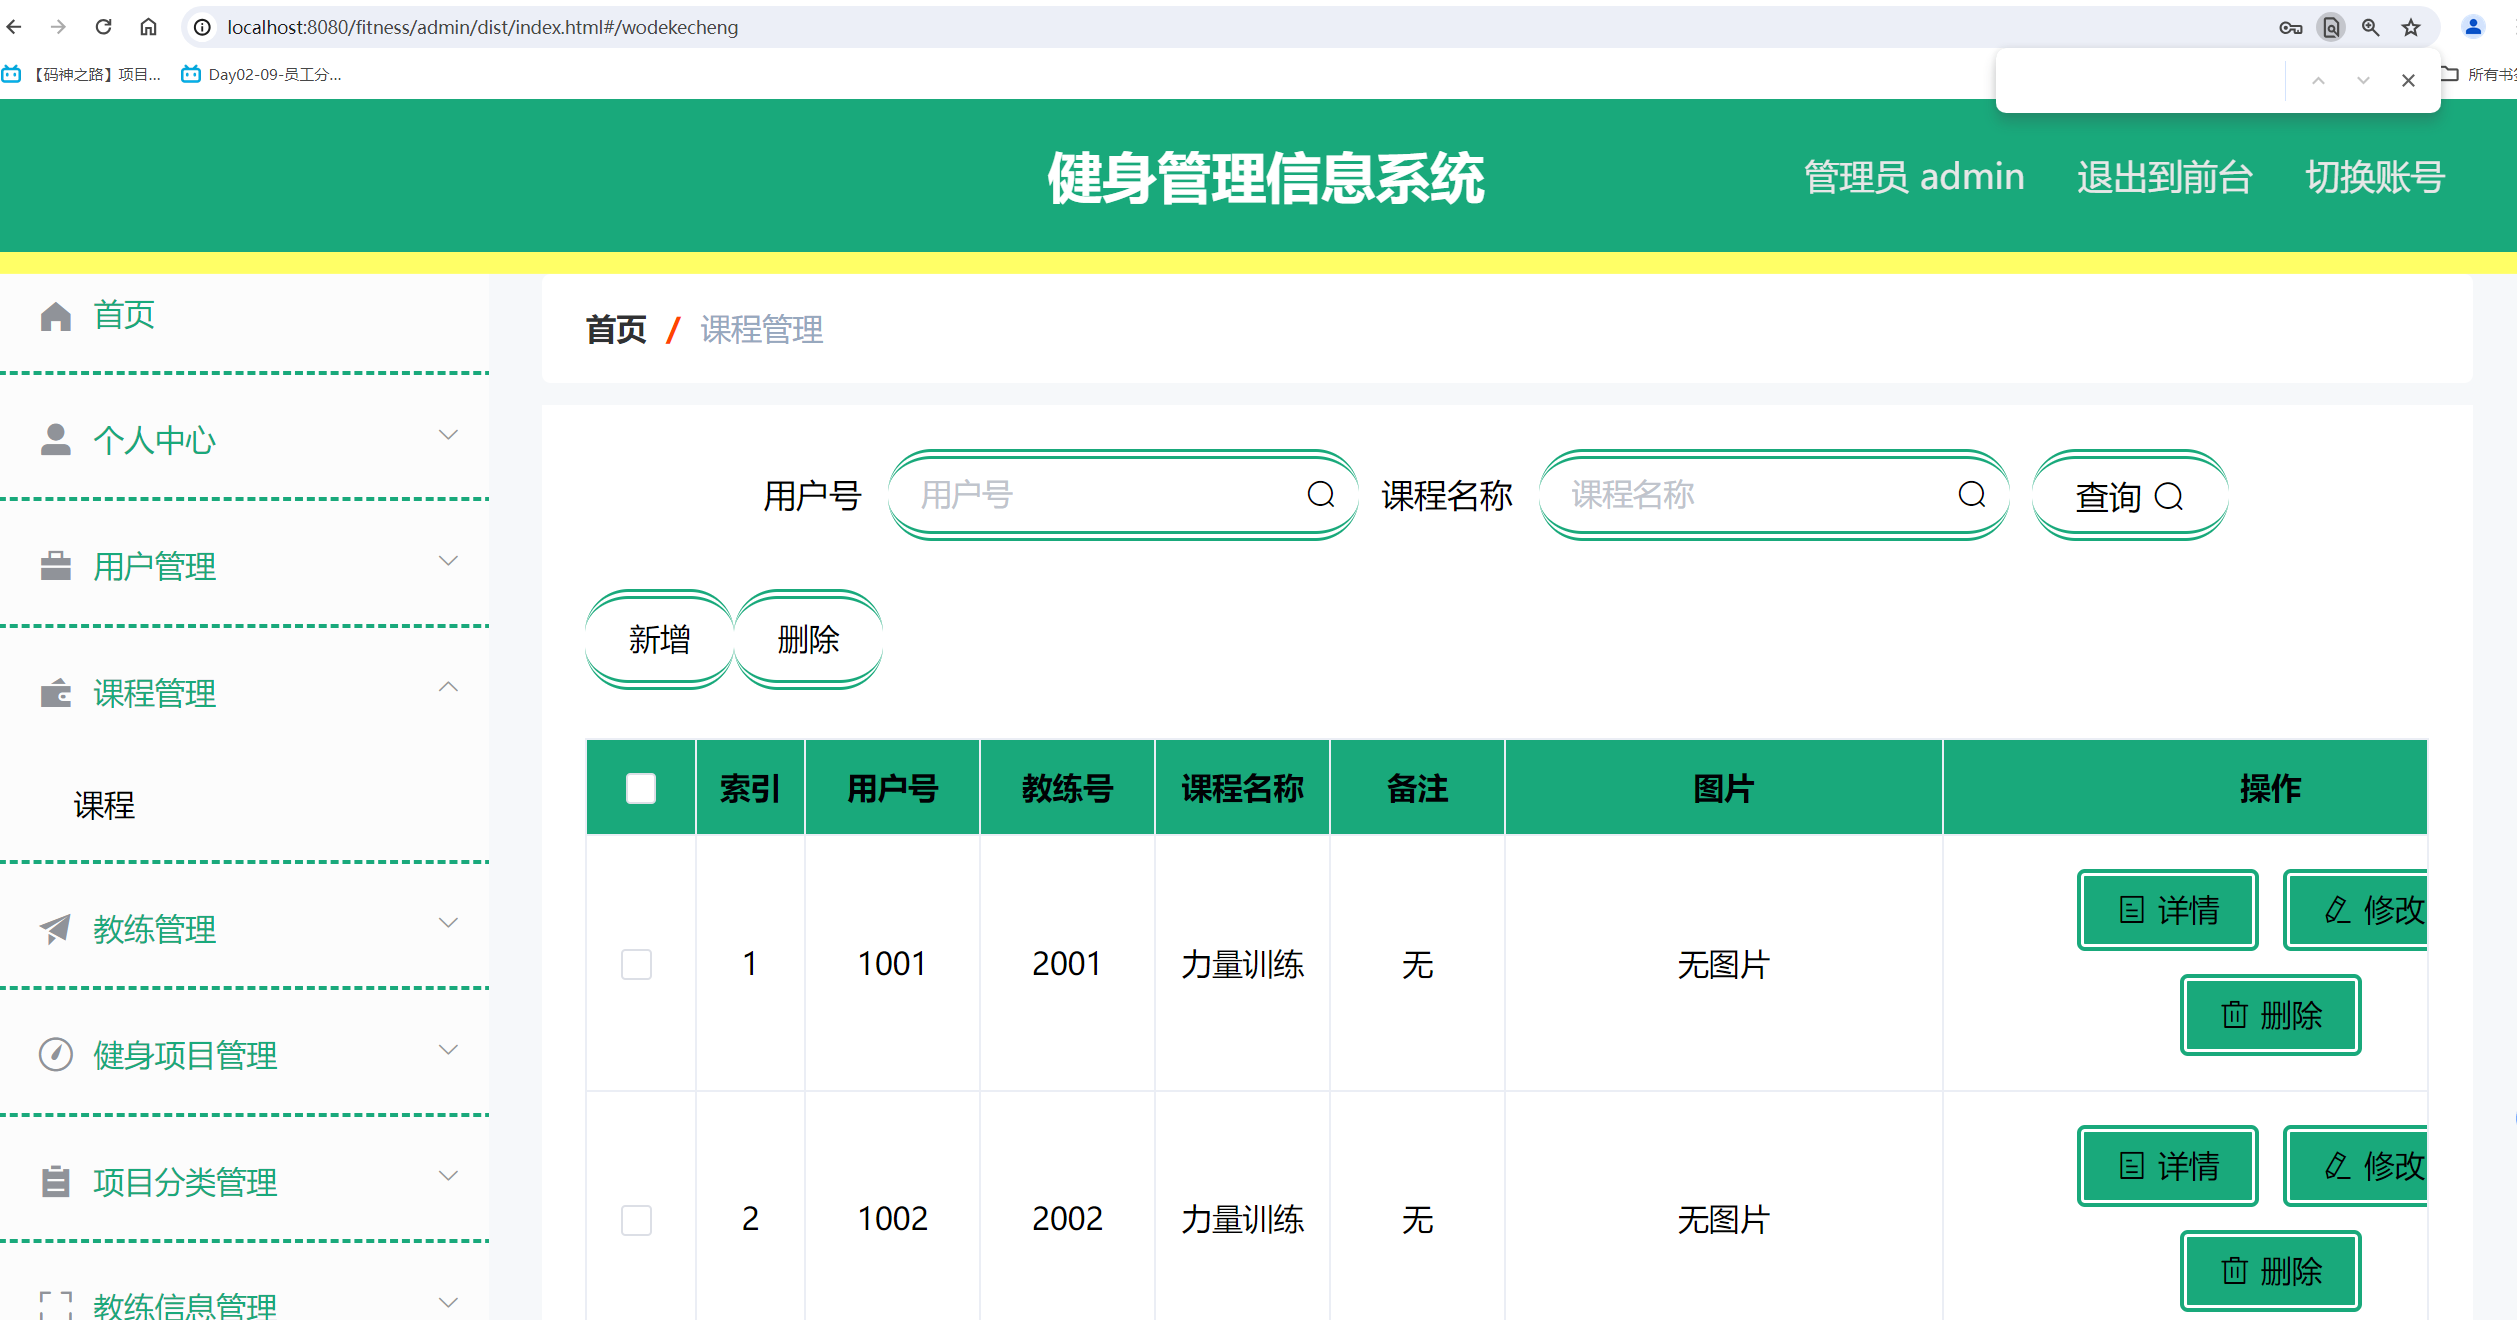The height and width of the screenshot is (1320, 2517).
Task: Select the person icon for 个人中心
Action: tap(55, 436)
